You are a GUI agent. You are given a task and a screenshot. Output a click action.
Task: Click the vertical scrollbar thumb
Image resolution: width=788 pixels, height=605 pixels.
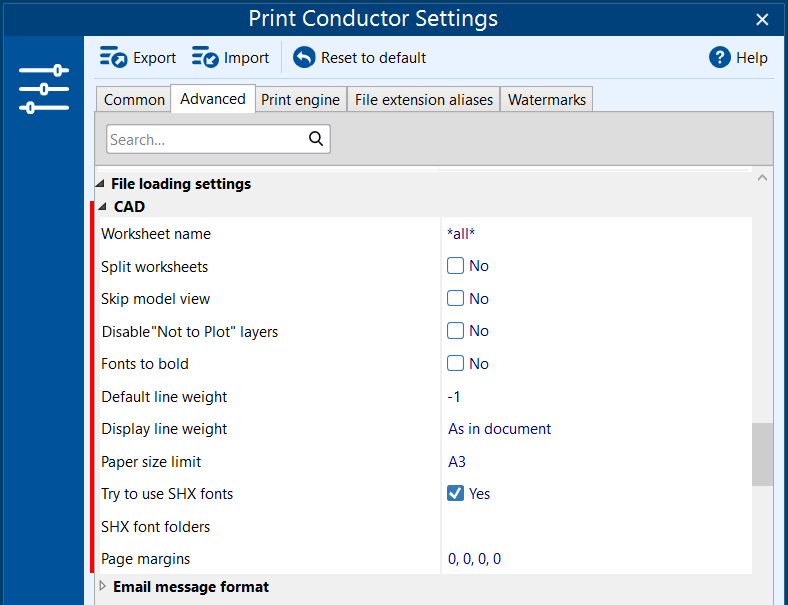click(x=762, y=454)
